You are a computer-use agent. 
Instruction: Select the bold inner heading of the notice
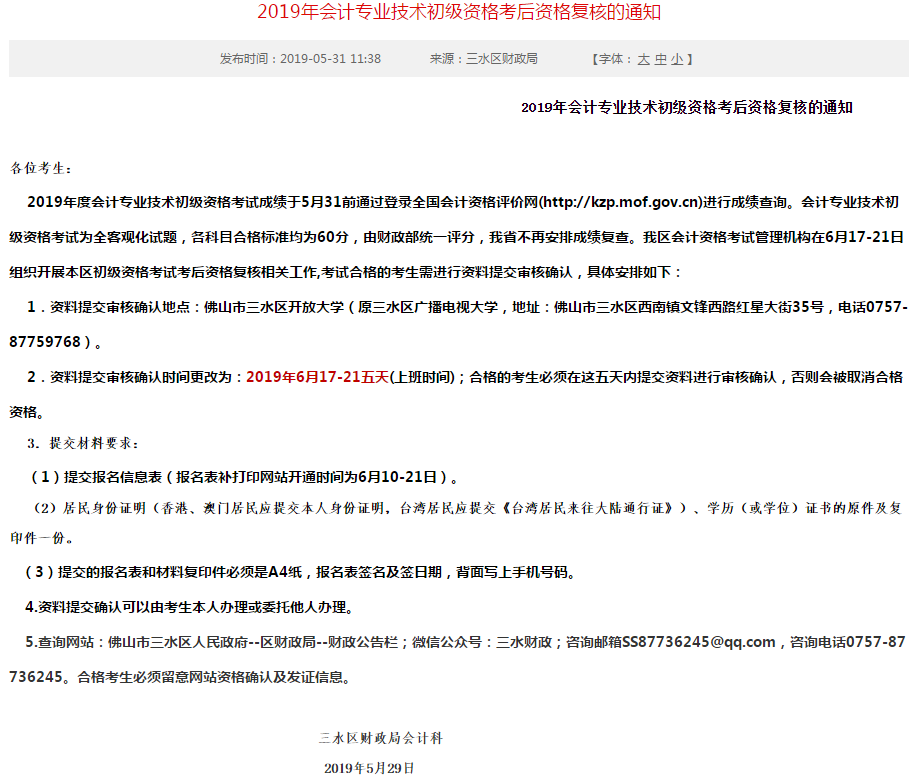tap(665, 106)
